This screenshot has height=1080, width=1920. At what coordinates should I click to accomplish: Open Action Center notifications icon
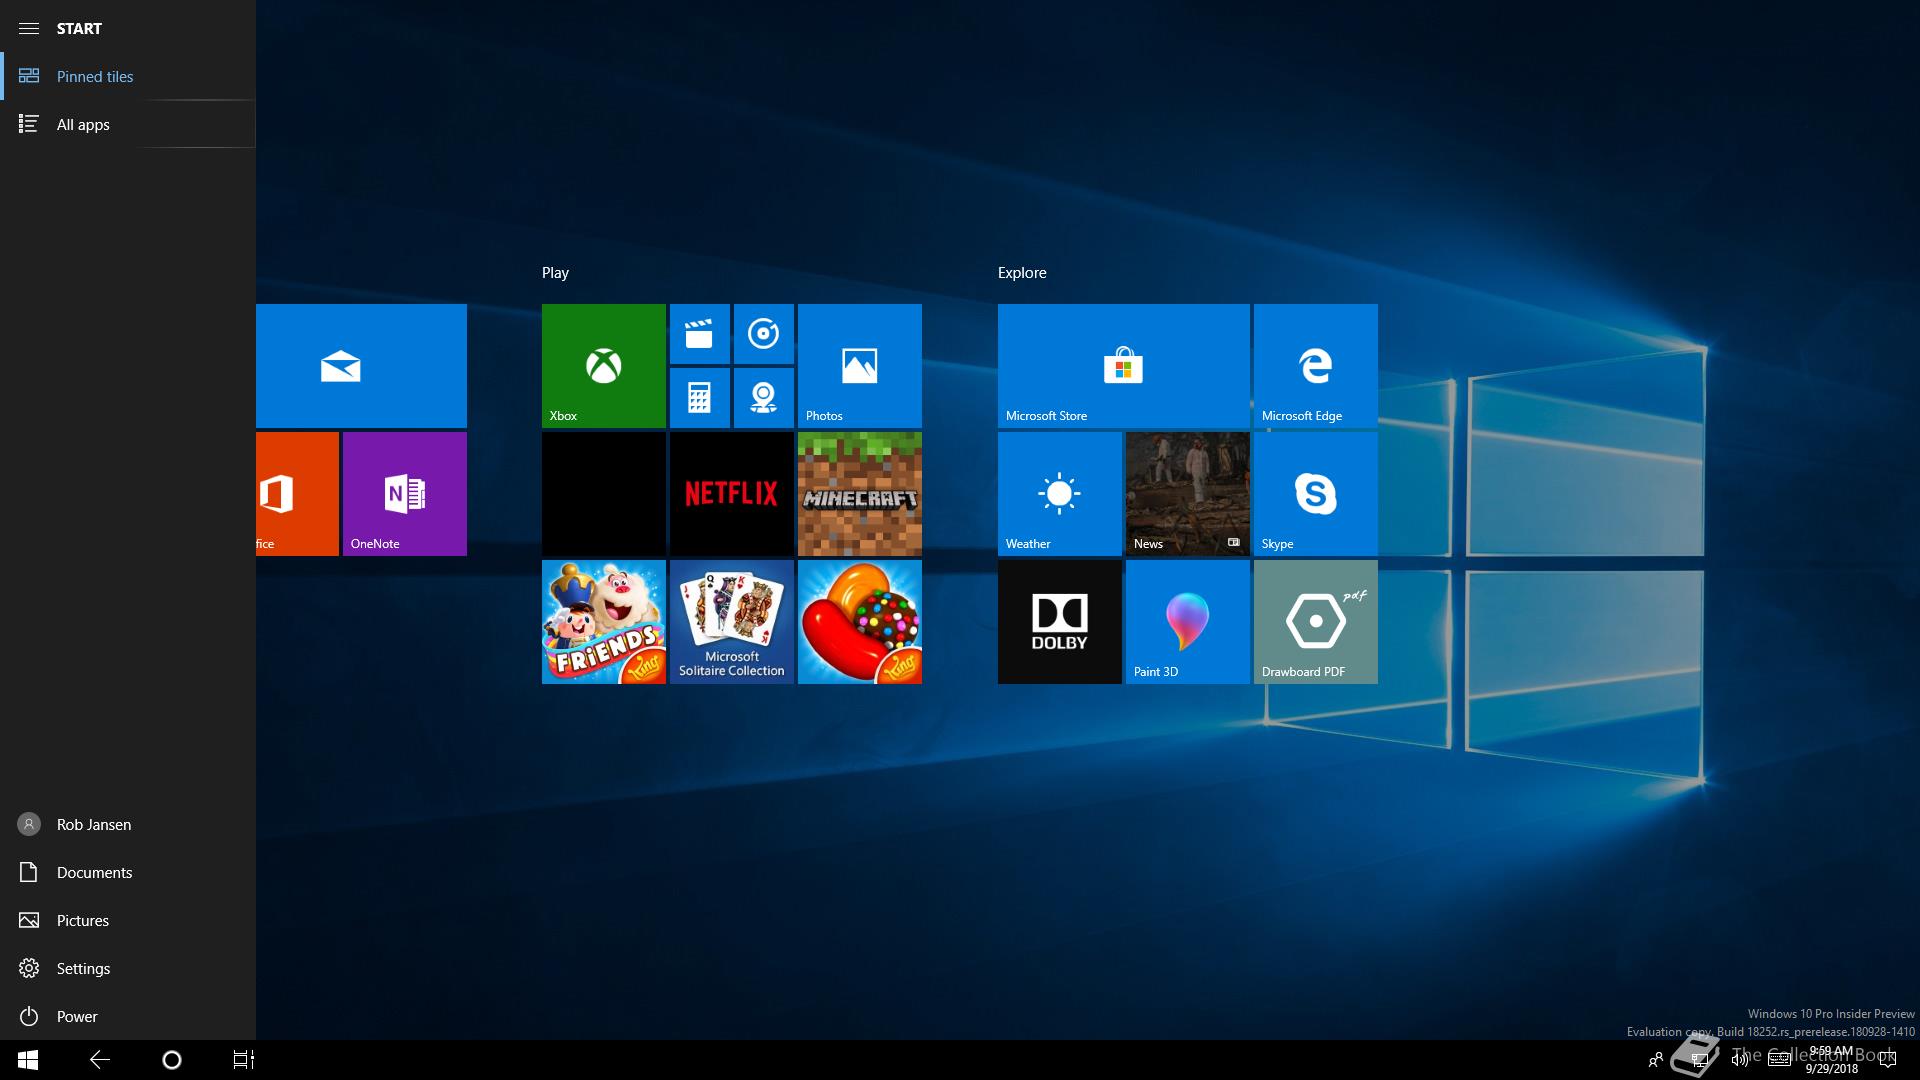click(1888, 1060)
